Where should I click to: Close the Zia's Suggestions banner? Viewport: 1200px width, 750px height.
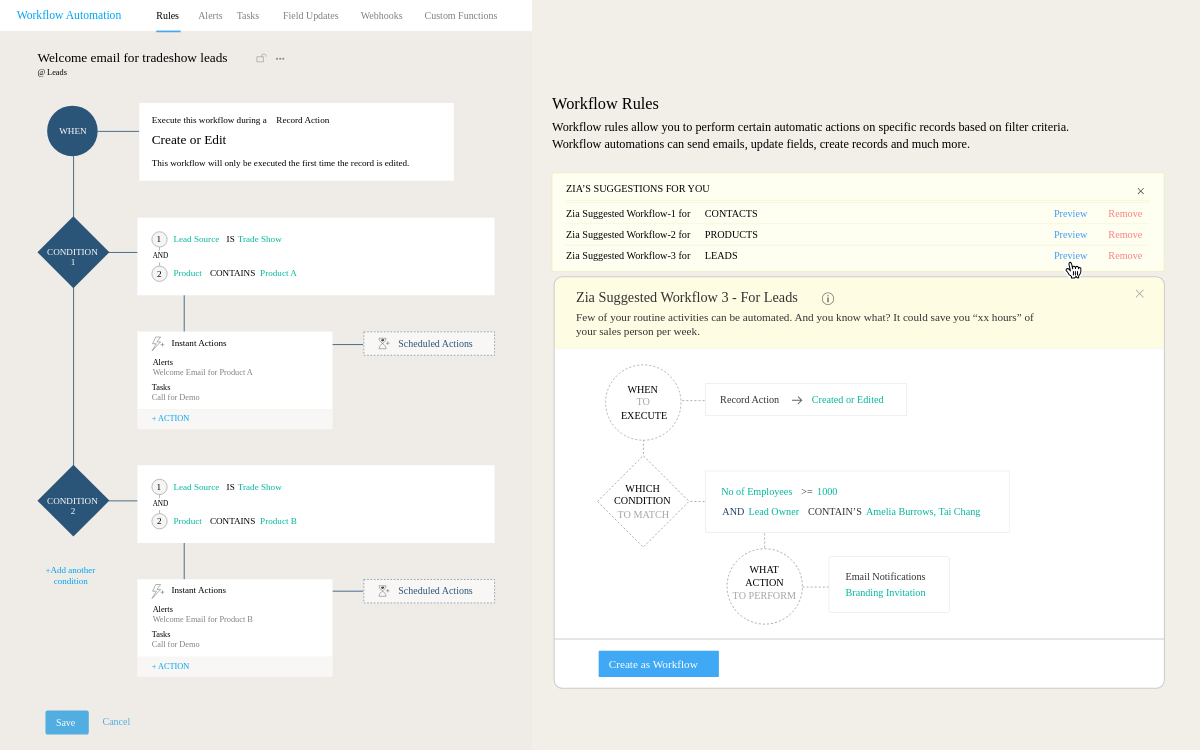point(1140,191)
